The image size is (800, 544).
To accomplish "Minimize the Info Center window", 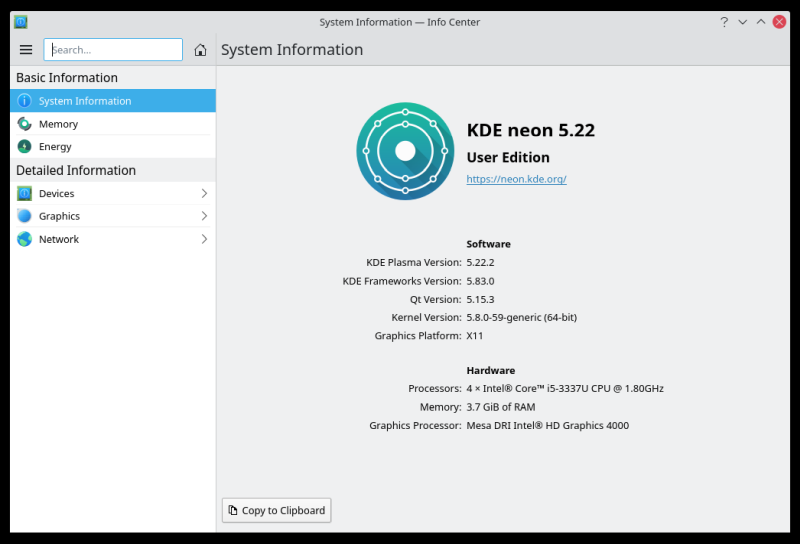I will pos(742,22).
